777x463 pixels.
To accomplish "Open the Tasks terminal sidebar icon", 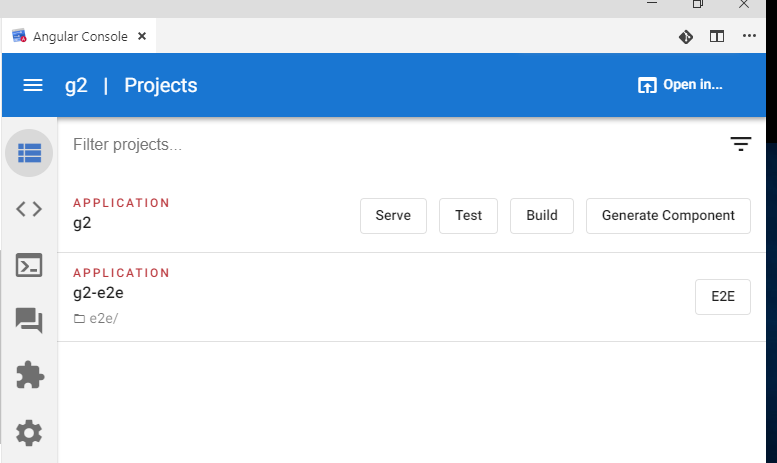I will click(x=29, y=265).
